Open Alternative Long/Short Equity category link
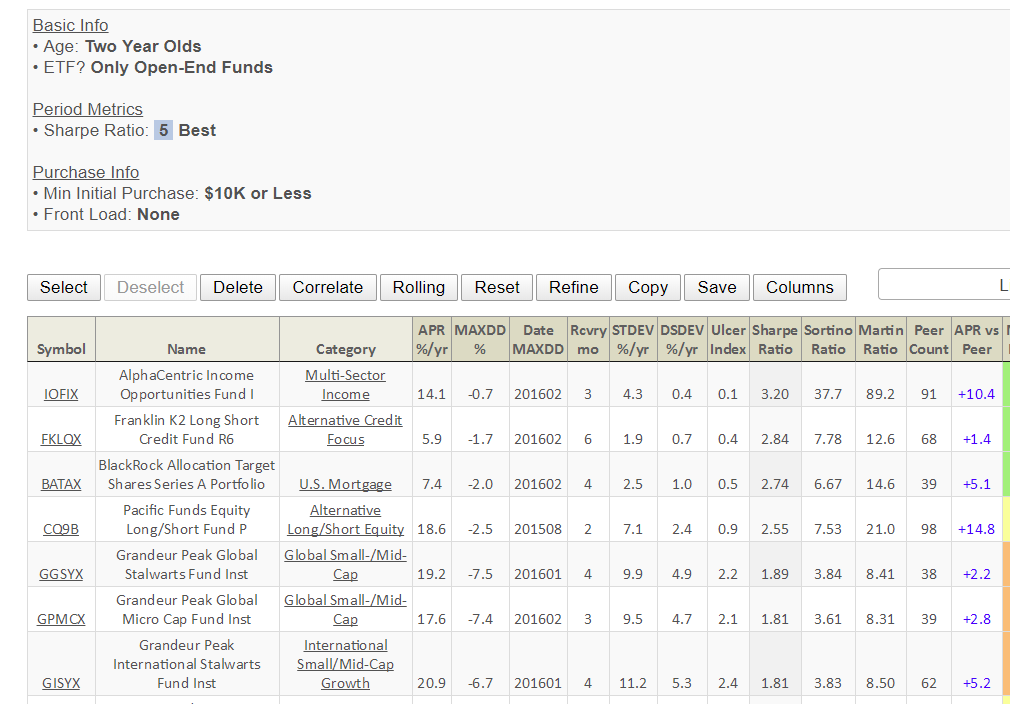Viewport: 1010px width, 704px height. pyautogui.click(x=345, y=520)
